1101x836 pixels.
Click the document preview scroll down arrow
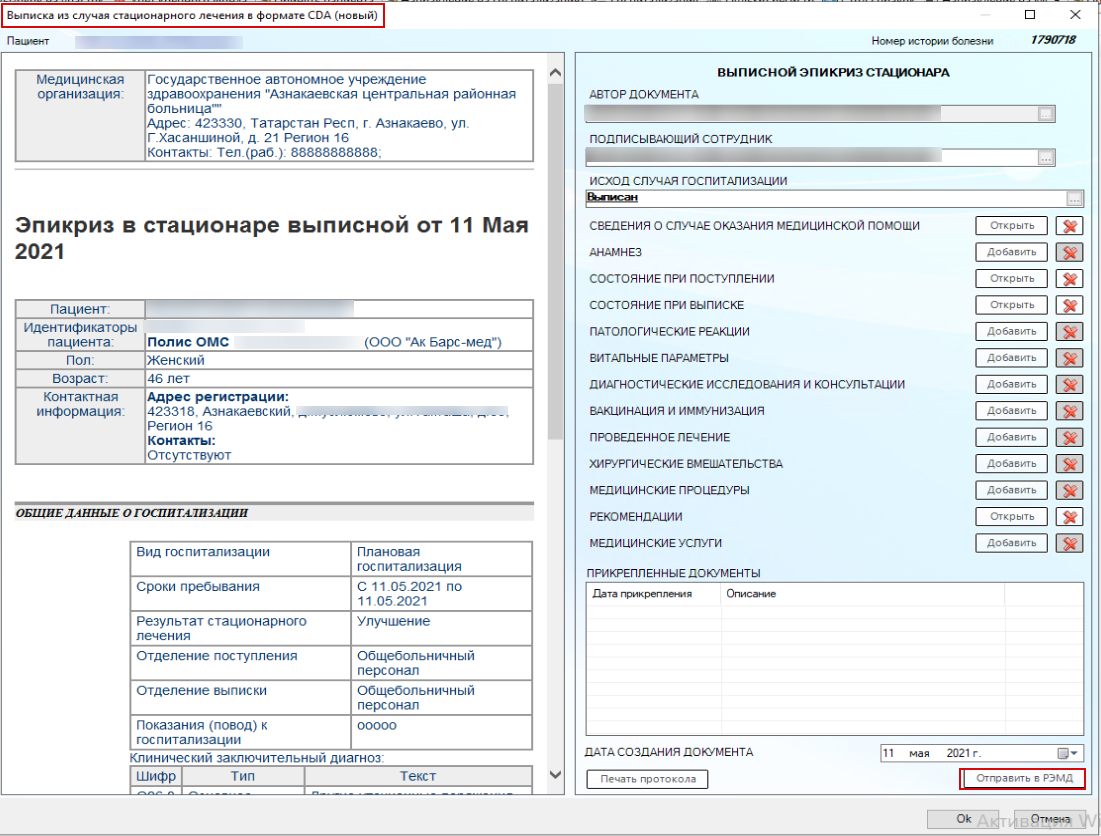coord(555,775)
